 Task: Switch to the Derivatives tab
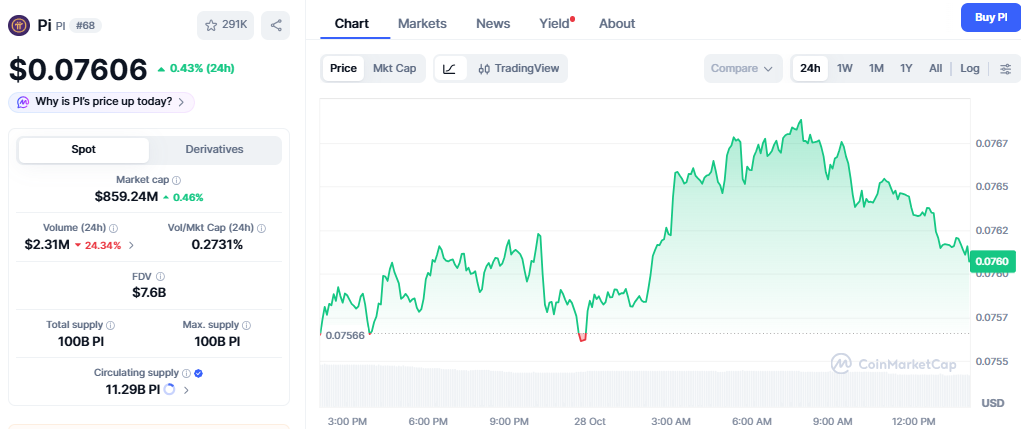pos(214,150)
